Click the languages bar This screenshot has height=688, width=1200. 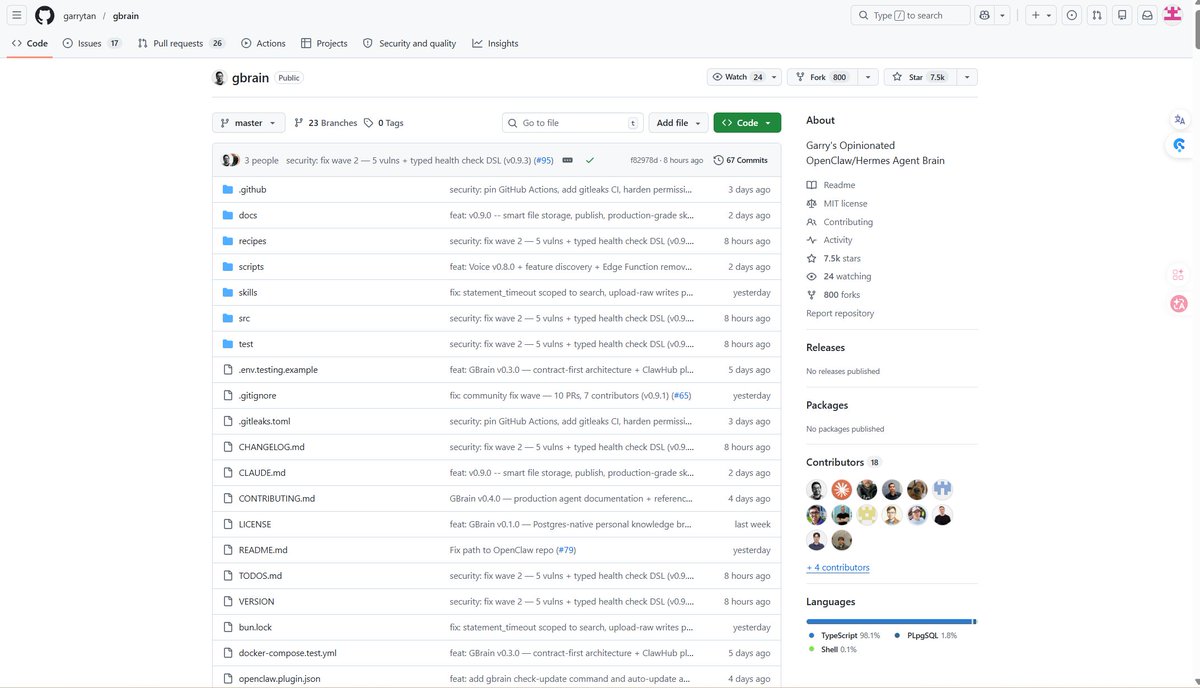[891, 622]
